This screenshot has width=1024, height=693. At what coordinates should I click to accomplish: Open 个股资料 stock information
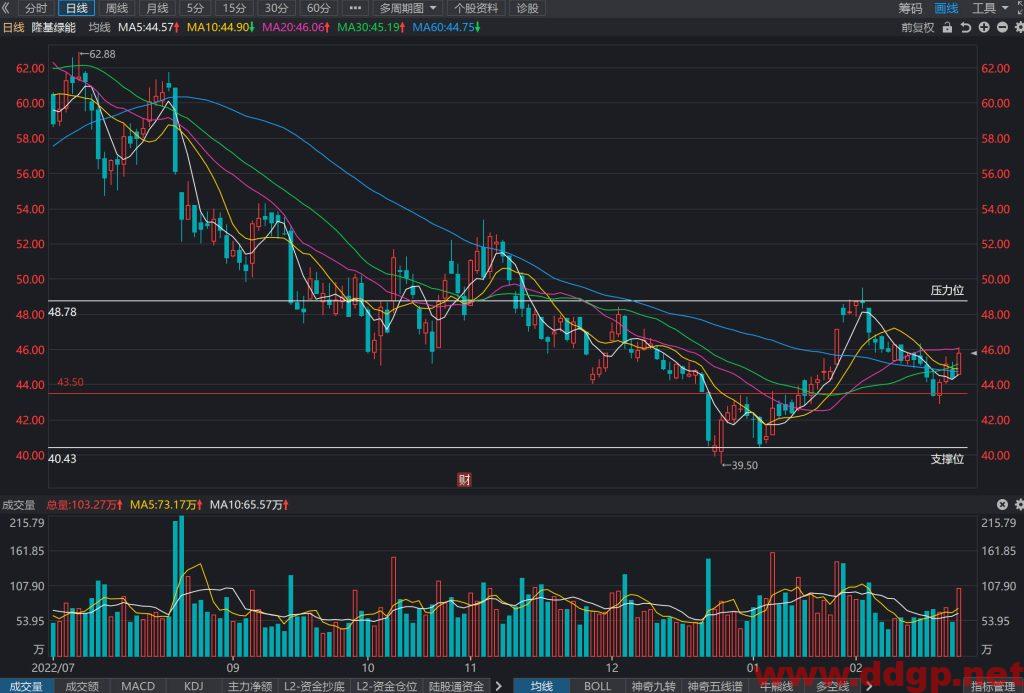(x=476, y=8)
